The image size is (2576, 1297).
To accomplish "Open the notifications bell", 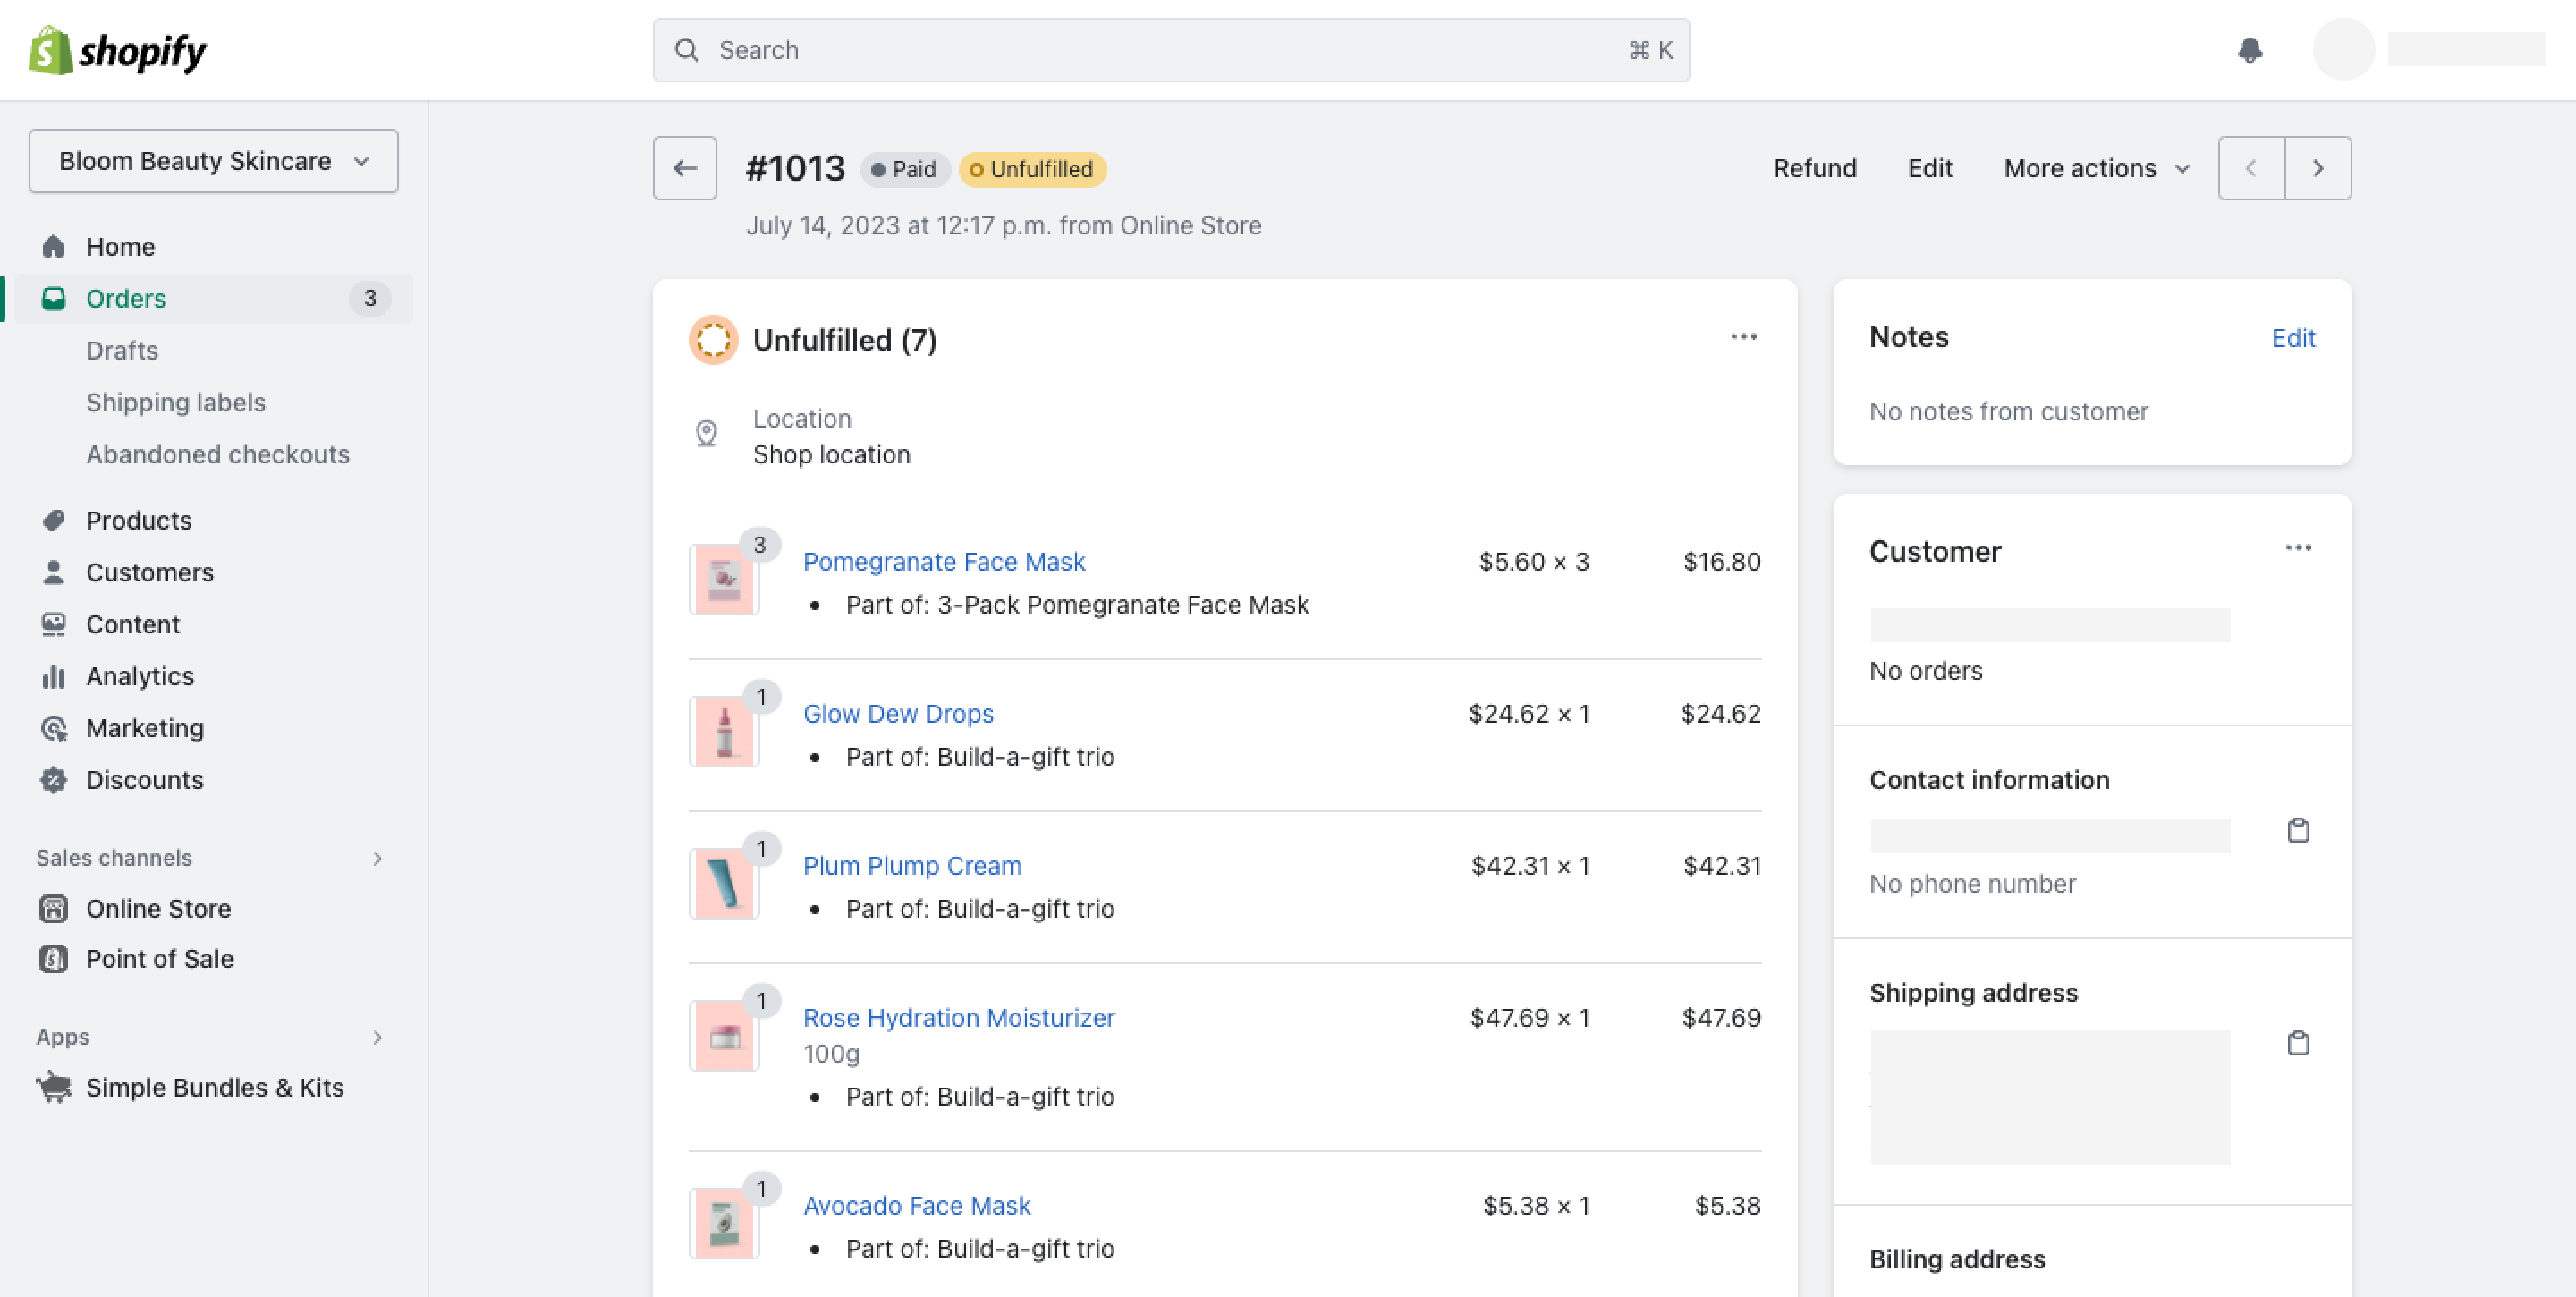I will click(x=2250, y=50).
